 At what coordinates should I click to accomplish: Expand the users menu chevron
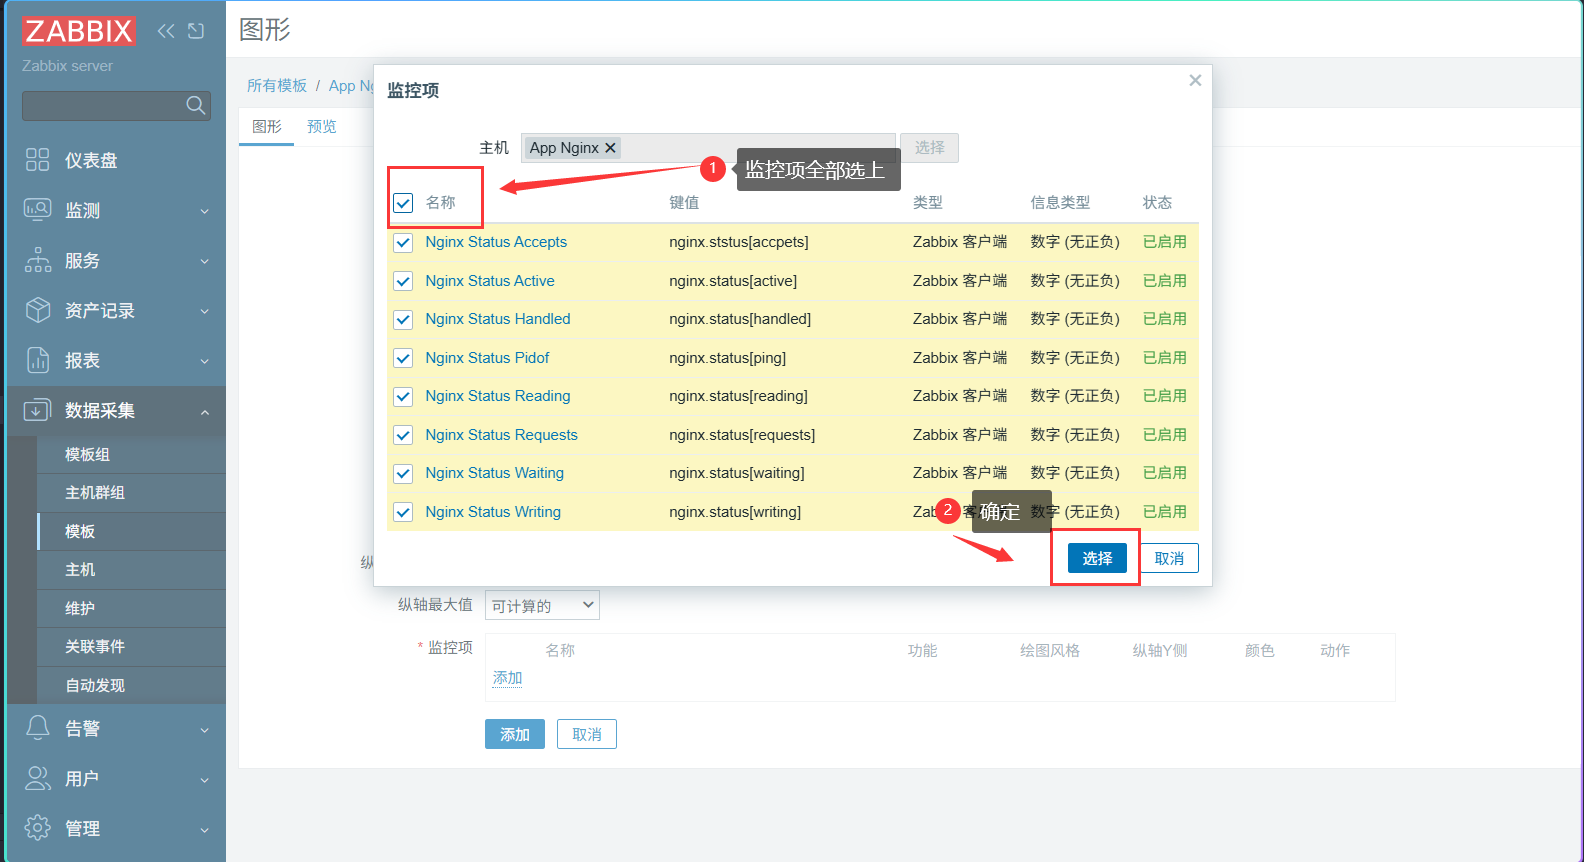204,780
